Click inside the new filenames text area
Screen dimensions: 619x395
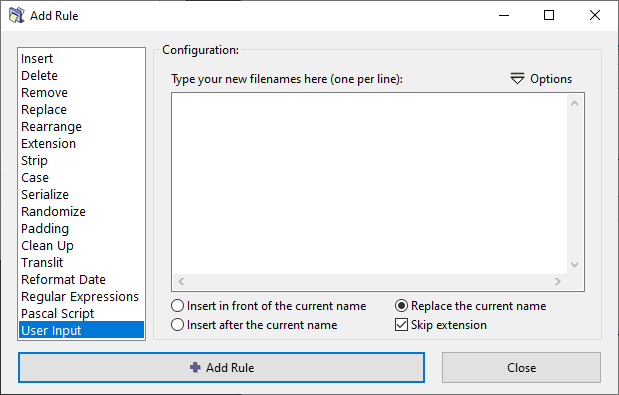pyautogui.click(x=370, y=183)
